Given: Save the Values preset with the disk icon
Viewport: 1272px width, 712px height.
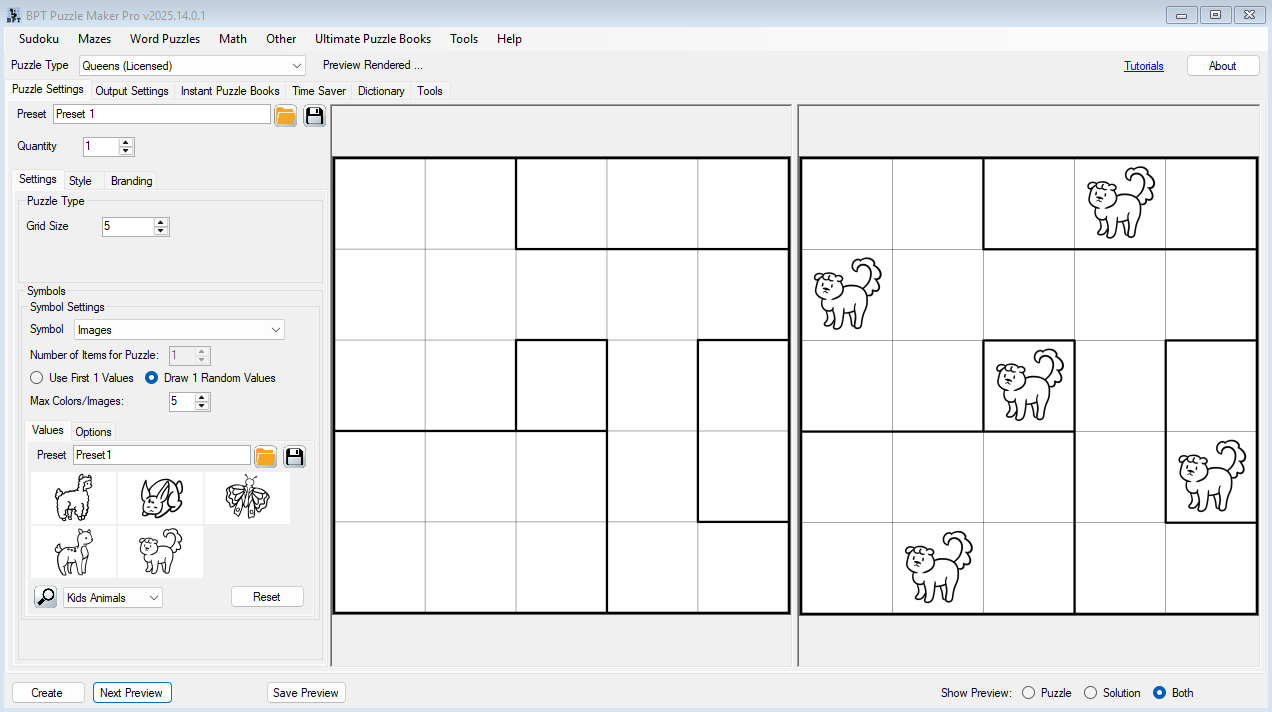Looking at the screenshot, I should point(294,457).
